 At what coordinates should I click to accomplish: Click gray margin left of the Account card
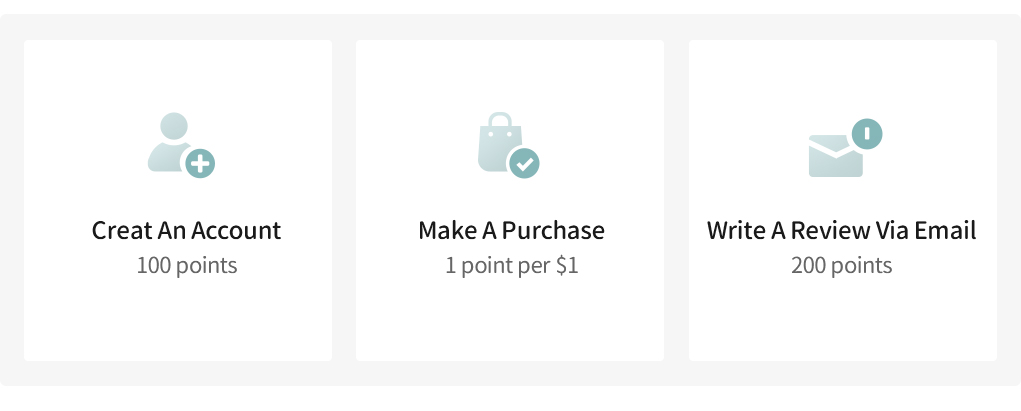coord(12,200)
